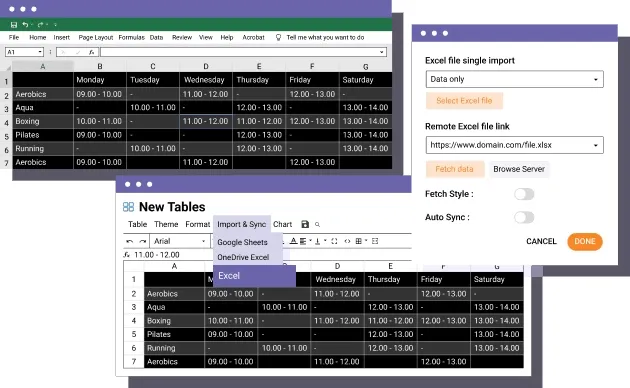Click the lightbulb Tell me icon in Excel
Image resolution: width=630 pixels, height=388 pixels.
tap(278, 37)
